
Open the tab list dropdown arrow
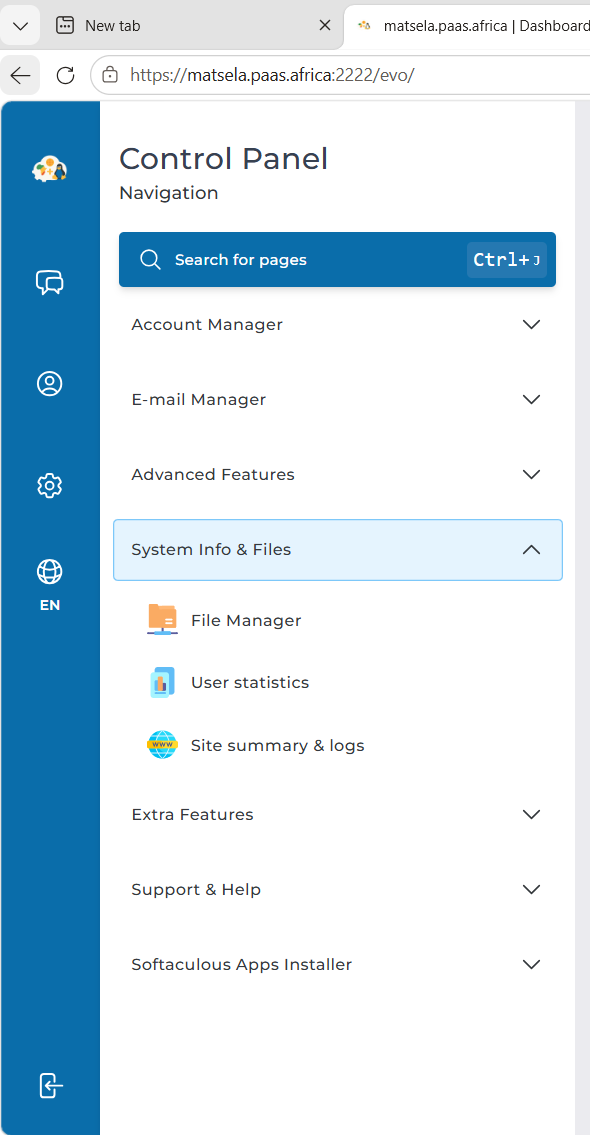click(x=20, y=25)
